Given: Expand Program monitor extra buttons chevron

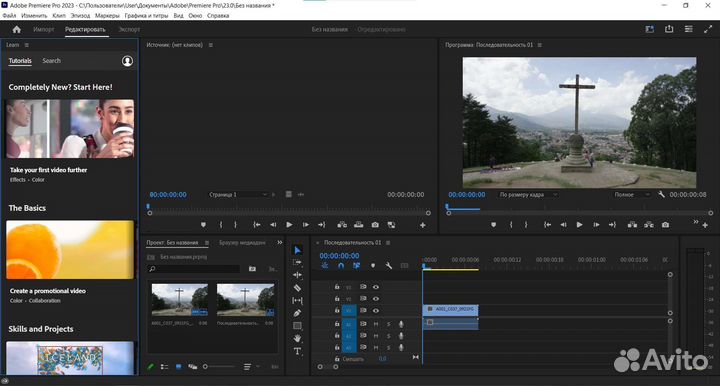Looking at the screenshot, I should (x=696, y=222).
